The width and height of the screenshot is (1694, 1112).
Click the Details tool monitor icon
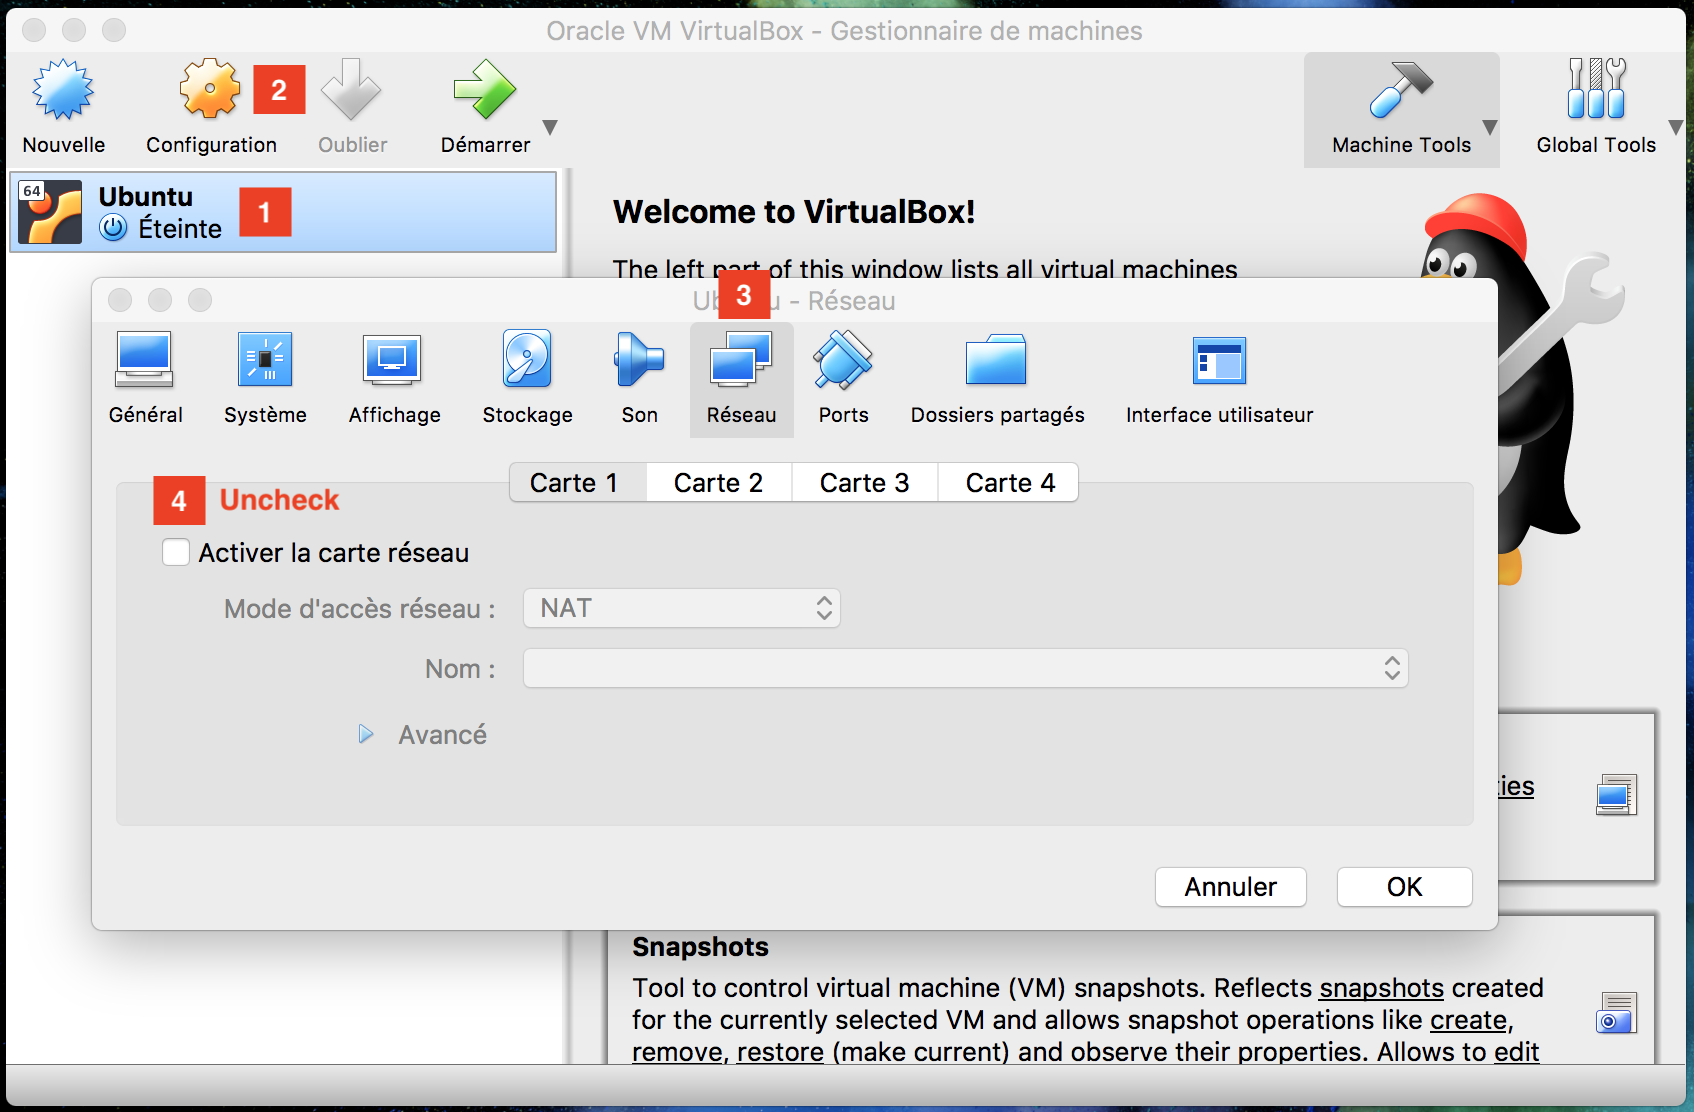coord(1616,795)
